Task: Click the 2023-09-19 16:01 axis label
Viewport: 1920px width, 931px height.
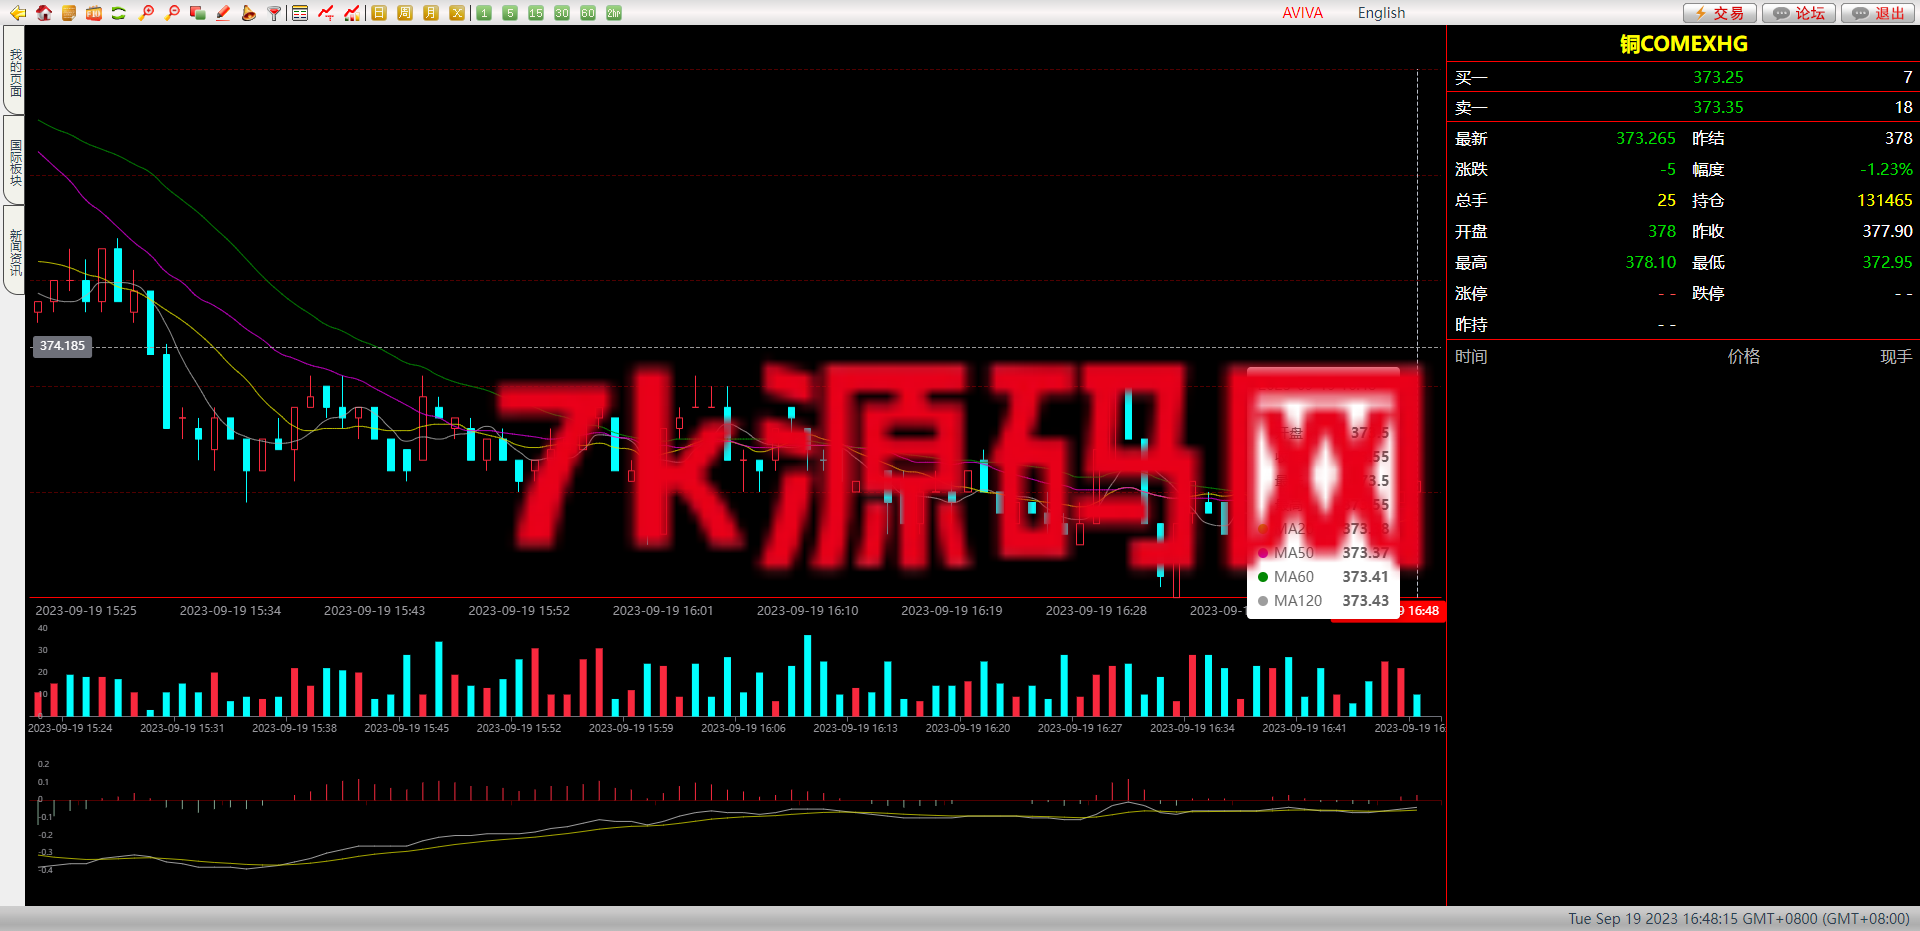Action: 663,610
